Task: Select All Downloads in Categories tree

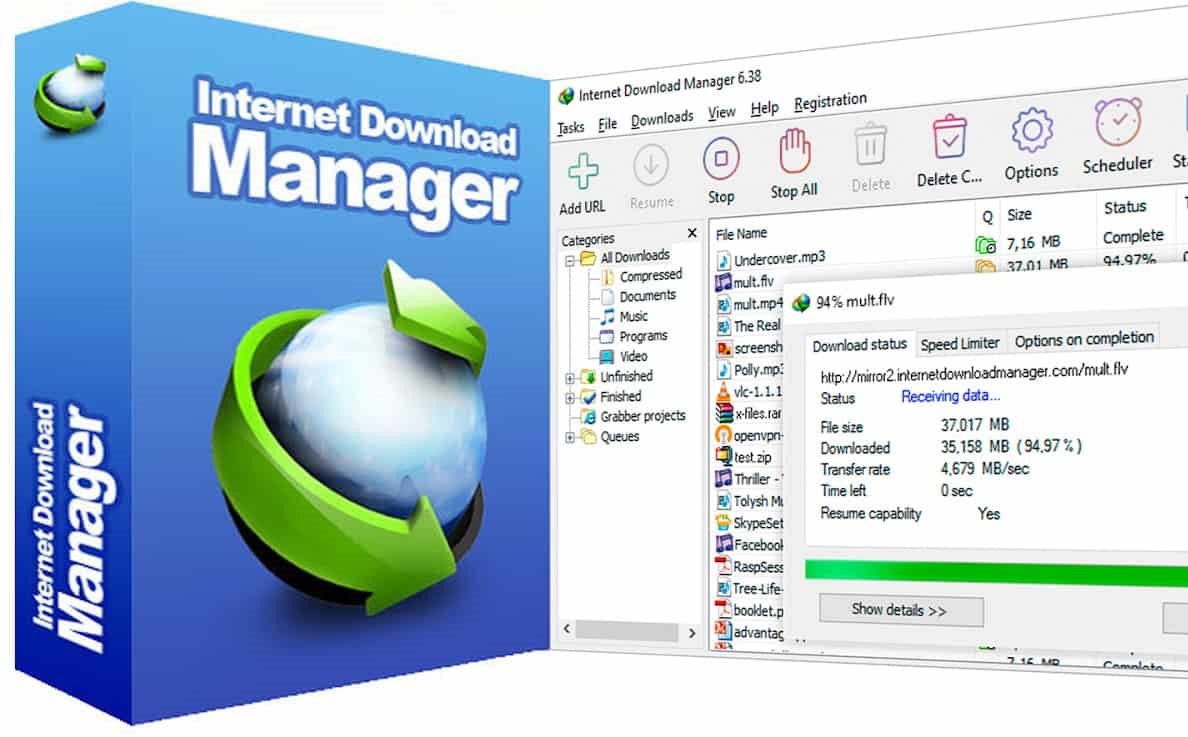Action: tap(635, 256)
